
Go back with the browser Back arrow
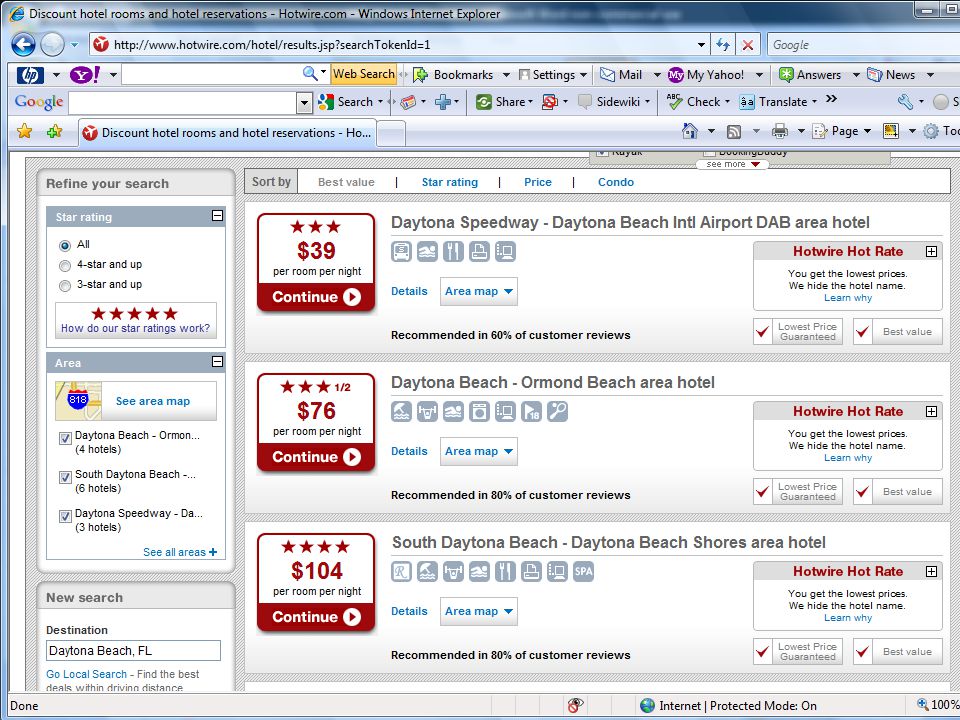pos(23,44)
